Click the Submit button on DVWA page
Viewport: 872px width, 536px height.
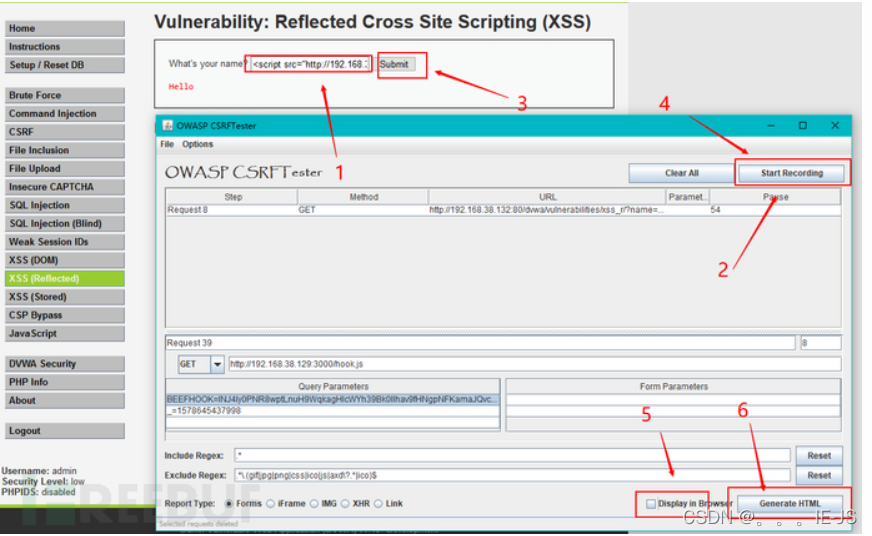click(x=396, y=64)
